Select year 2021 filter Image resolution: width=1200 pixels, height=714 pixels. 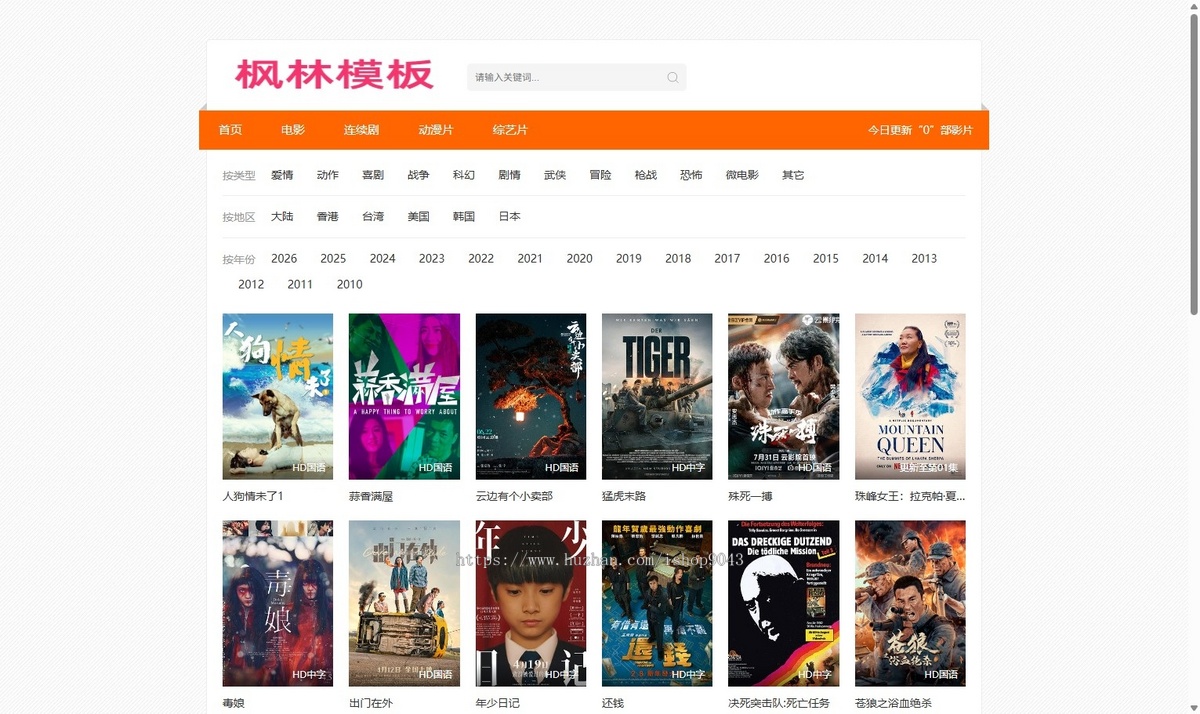(x=530, y=259)
